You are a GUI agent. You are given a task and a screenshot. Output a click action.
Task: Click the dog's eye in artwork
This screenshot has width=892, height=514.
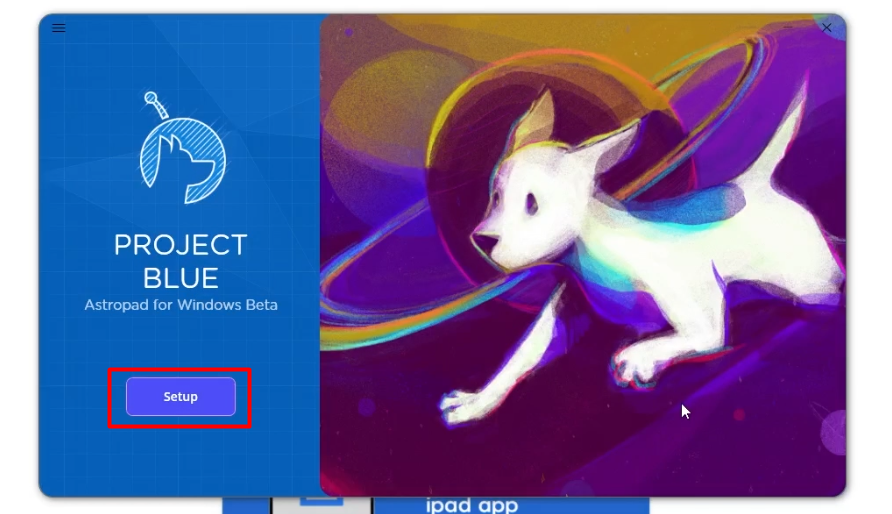[532, 204]
